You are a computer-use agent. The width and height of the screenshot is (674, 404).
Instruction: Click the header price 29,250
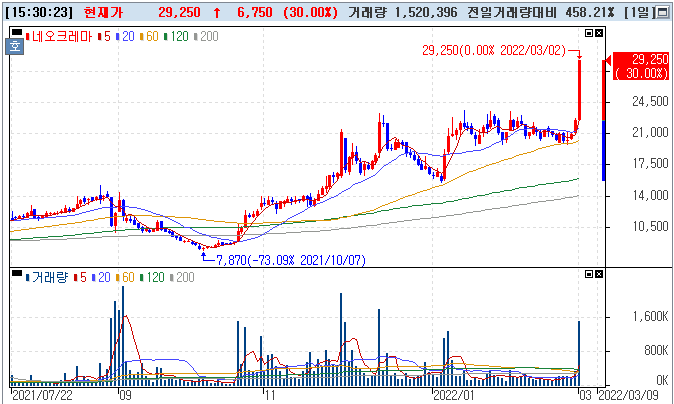click(179, 12)
